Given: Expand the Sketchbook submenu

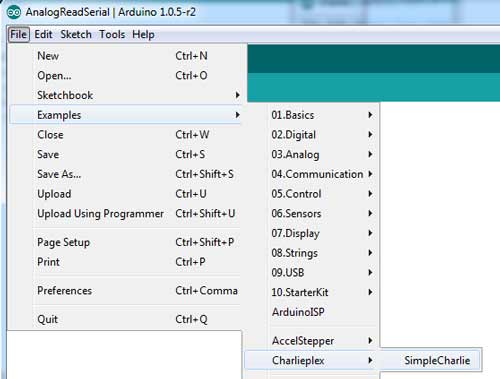Looking at the screenshot, I should tap(125, 95).
